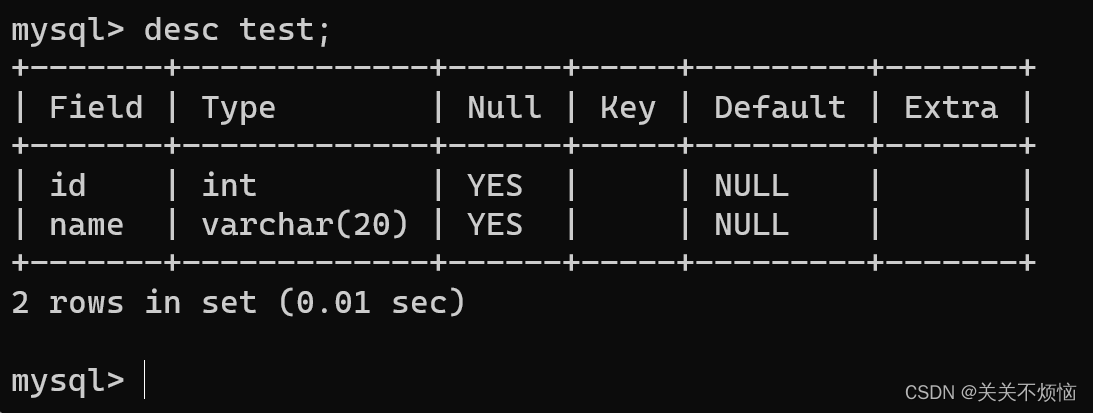
Task: Click the CSDN watermark text
Action: pyautogui.click(x=991, y=393)
